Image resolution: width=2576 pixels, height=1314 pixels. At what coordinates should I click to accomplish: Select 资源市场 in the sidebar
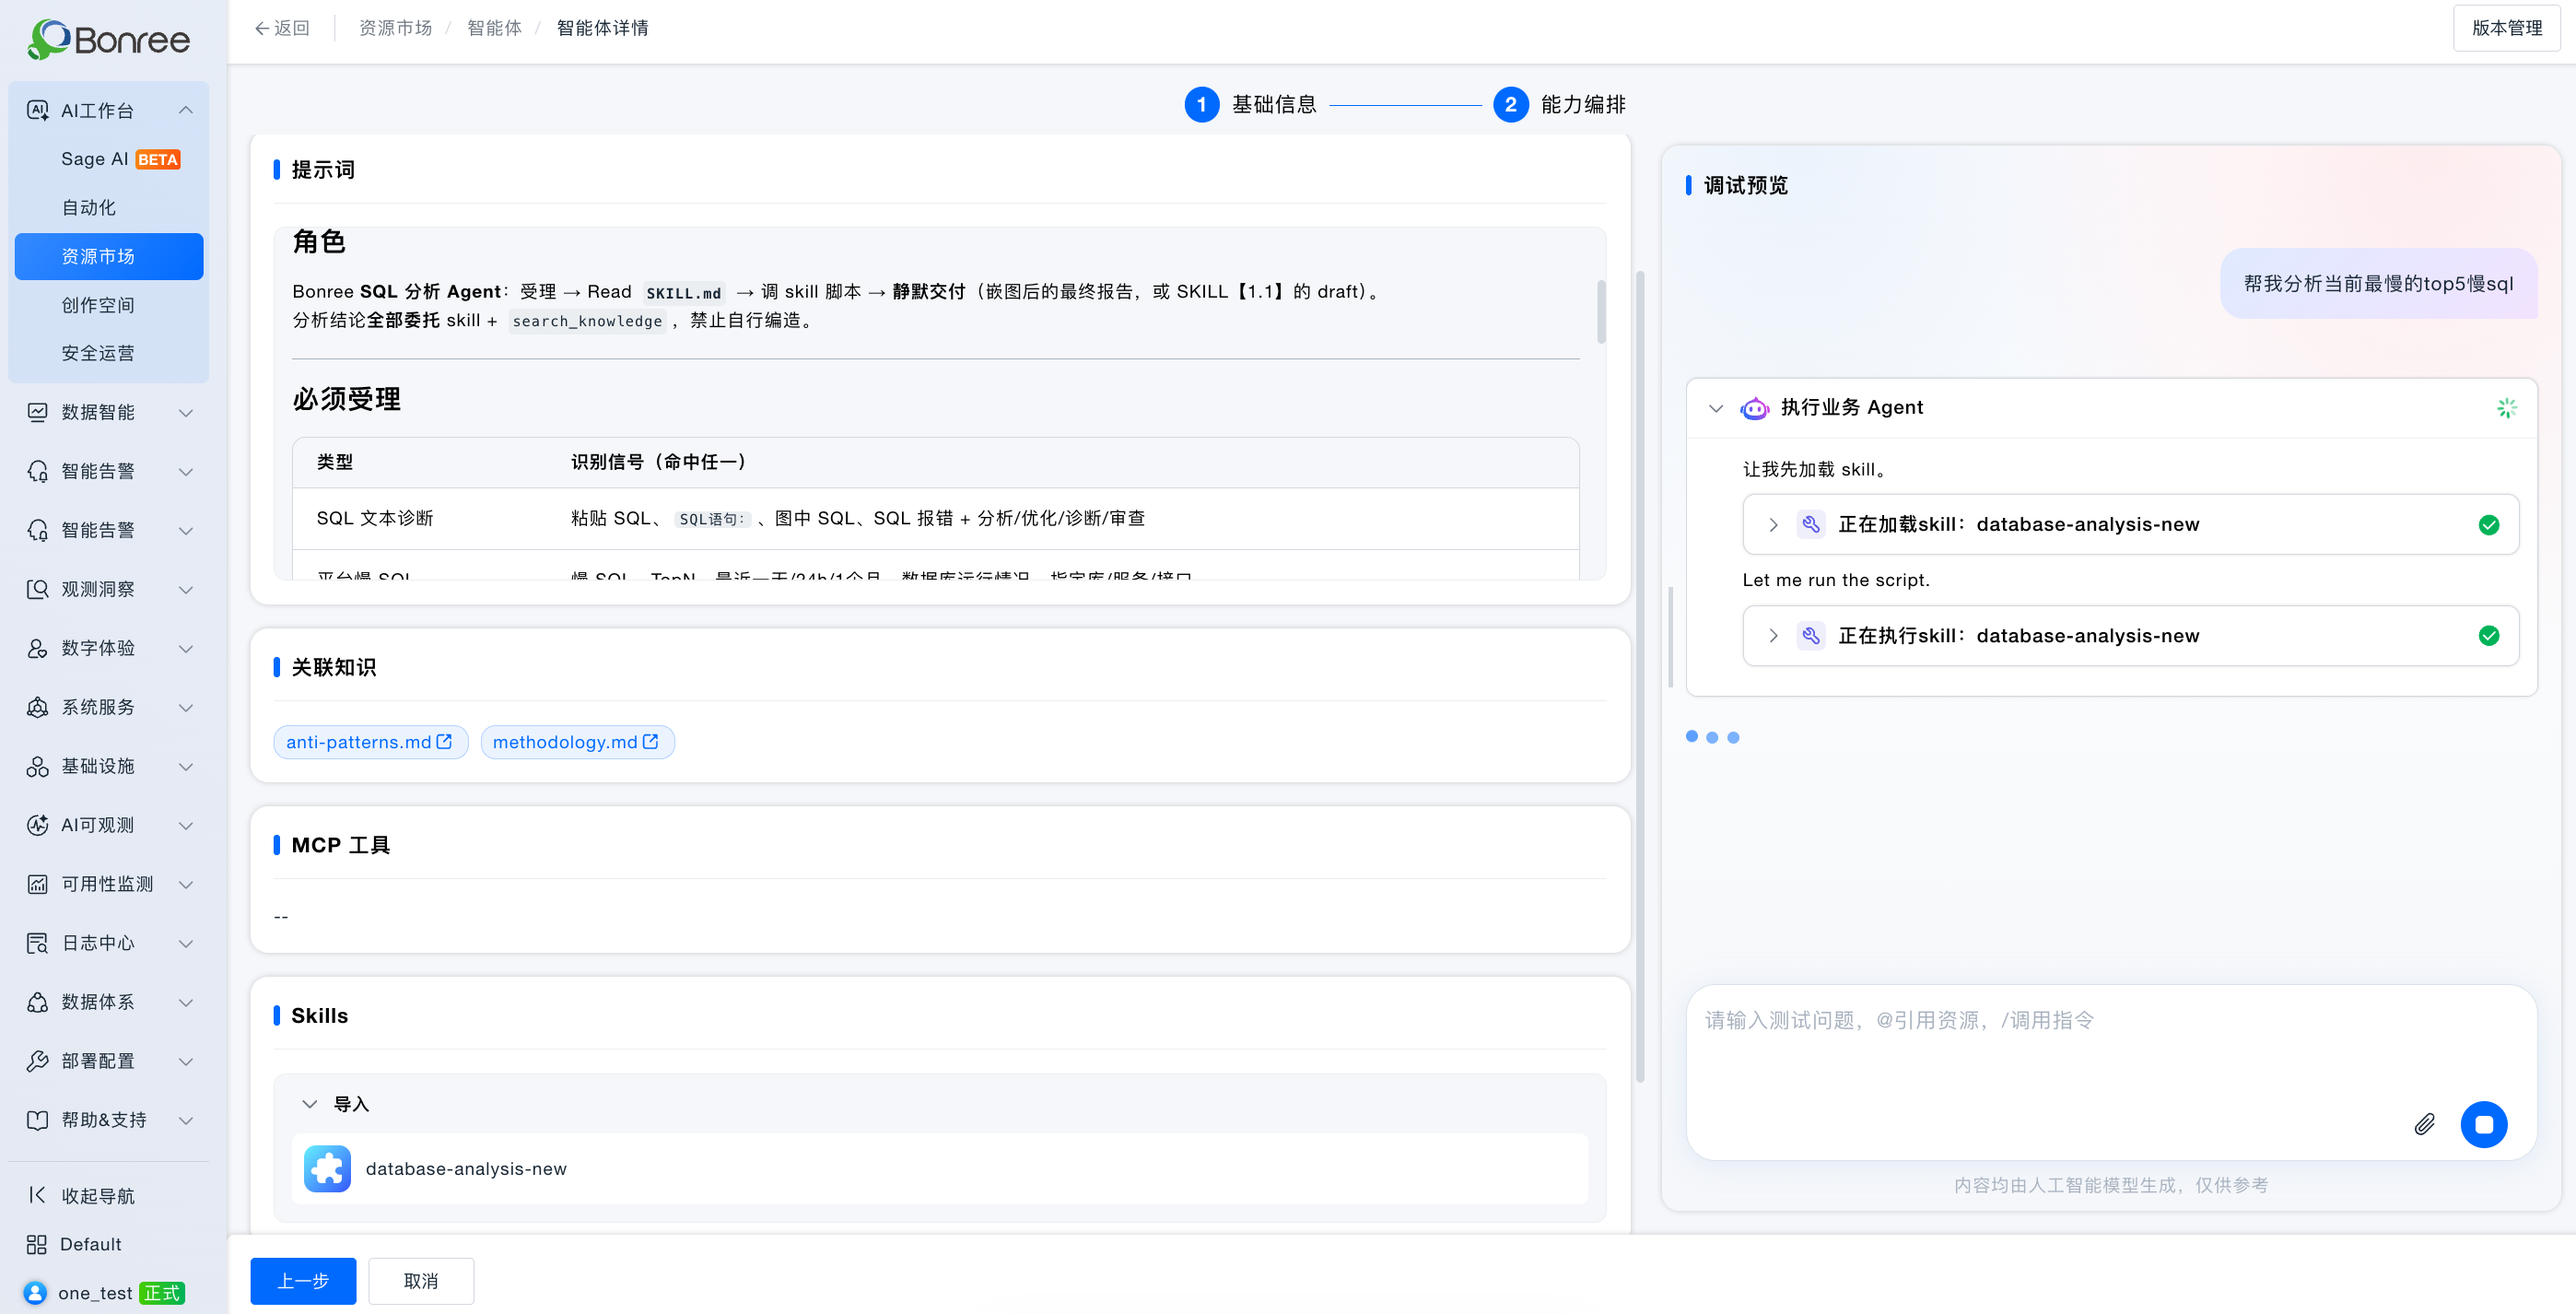[109, 257]
